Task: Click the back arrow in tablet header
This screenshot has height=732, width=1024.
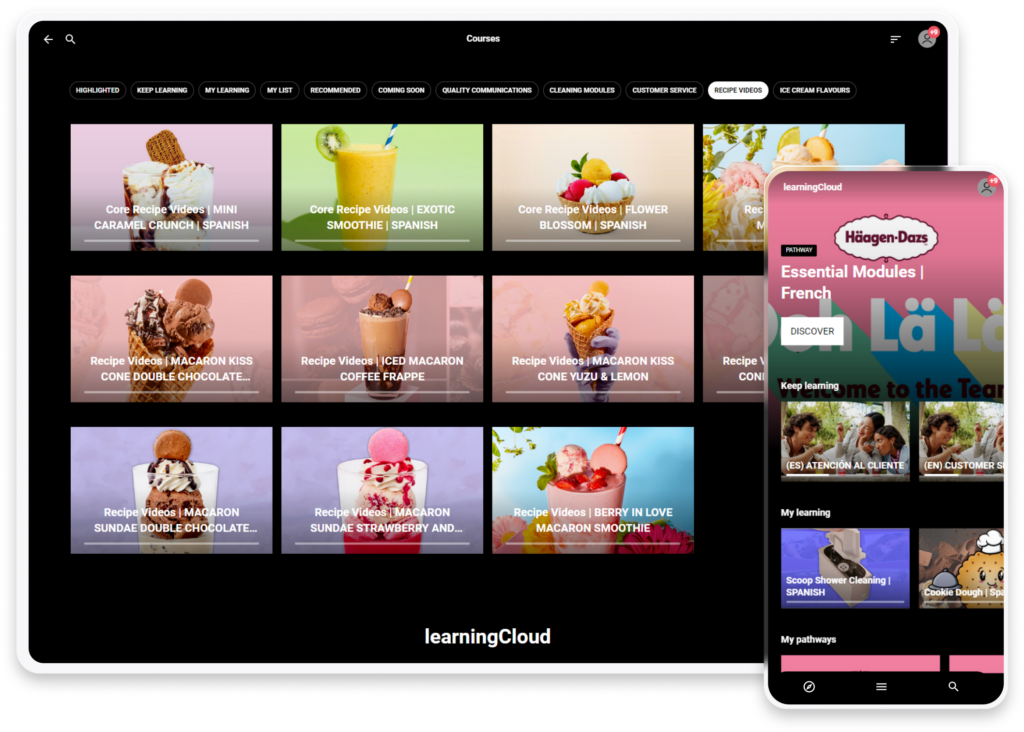Action: click(48, 39)
